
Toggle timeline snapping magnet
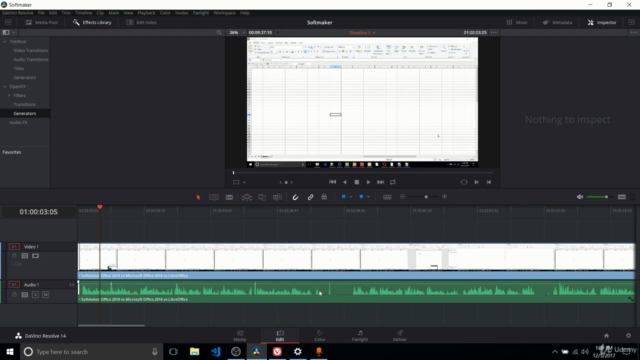[x=295, y=197]
